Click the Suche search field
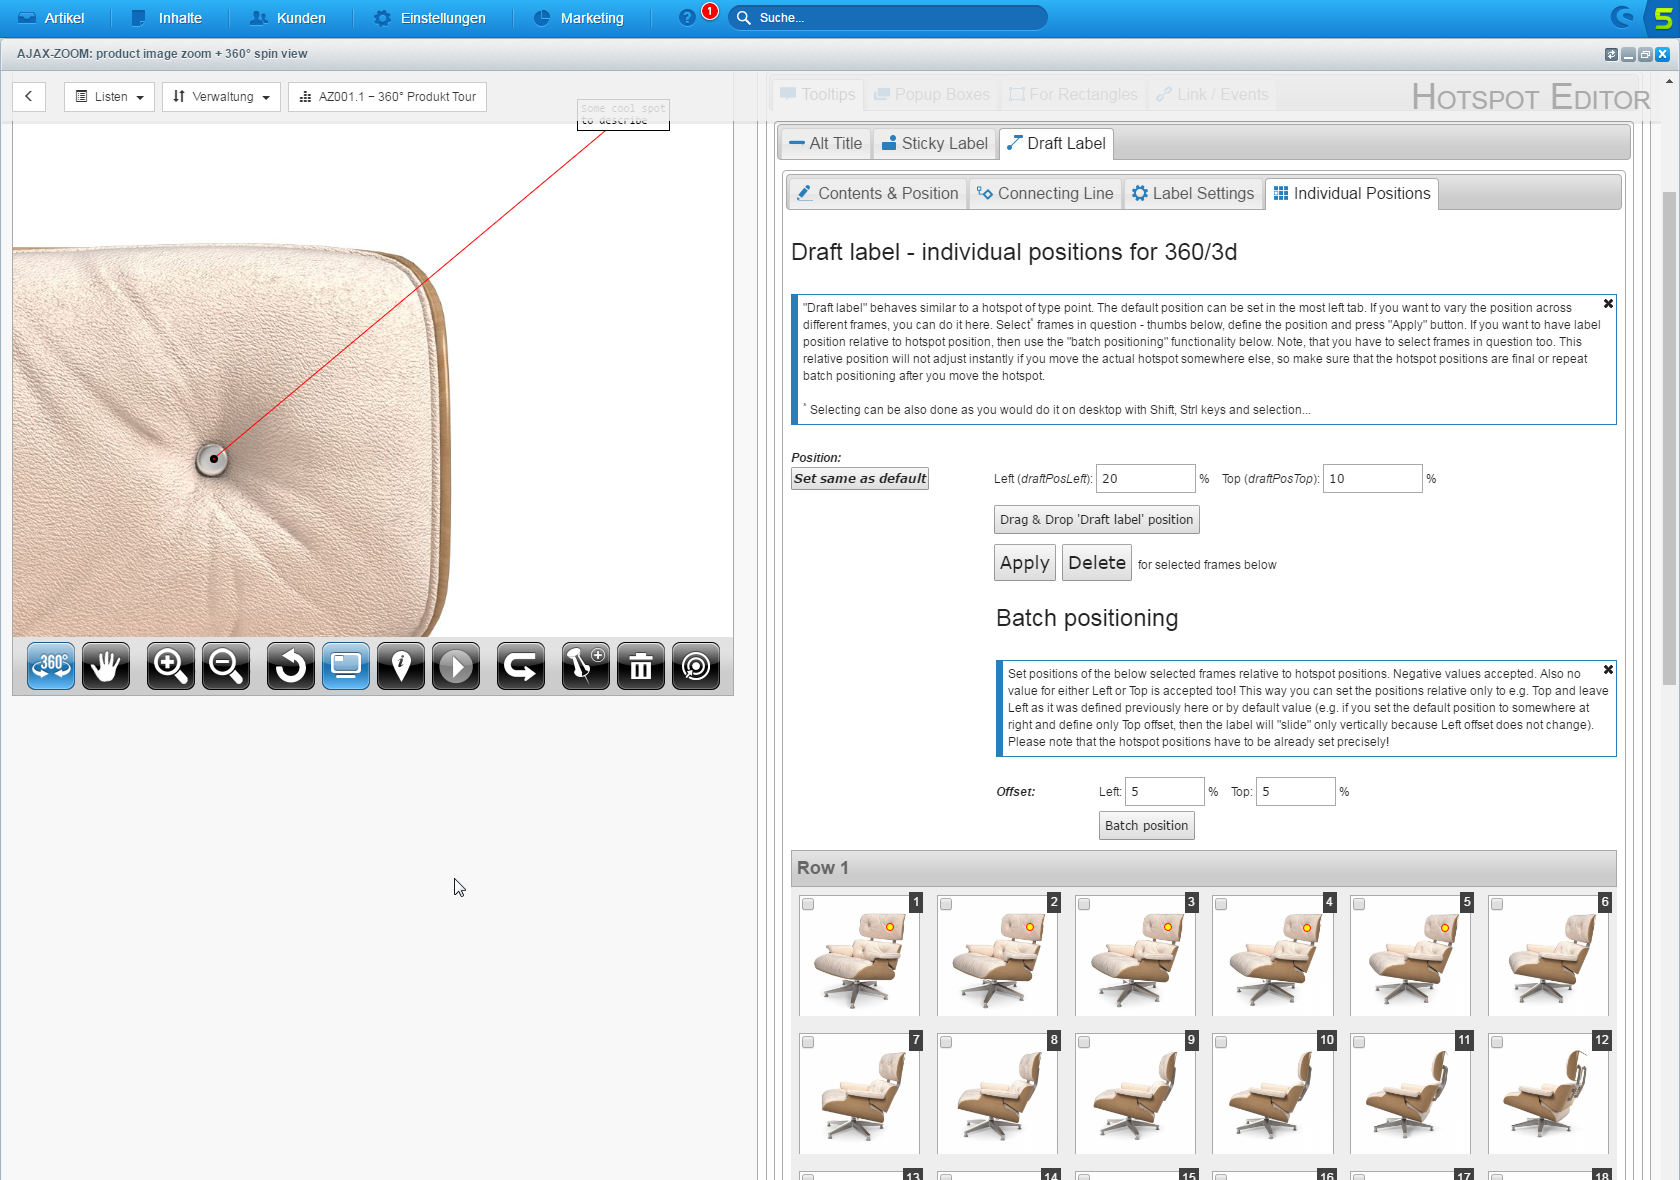This screenshot has height=1180, width=1680. click(888, 18)
